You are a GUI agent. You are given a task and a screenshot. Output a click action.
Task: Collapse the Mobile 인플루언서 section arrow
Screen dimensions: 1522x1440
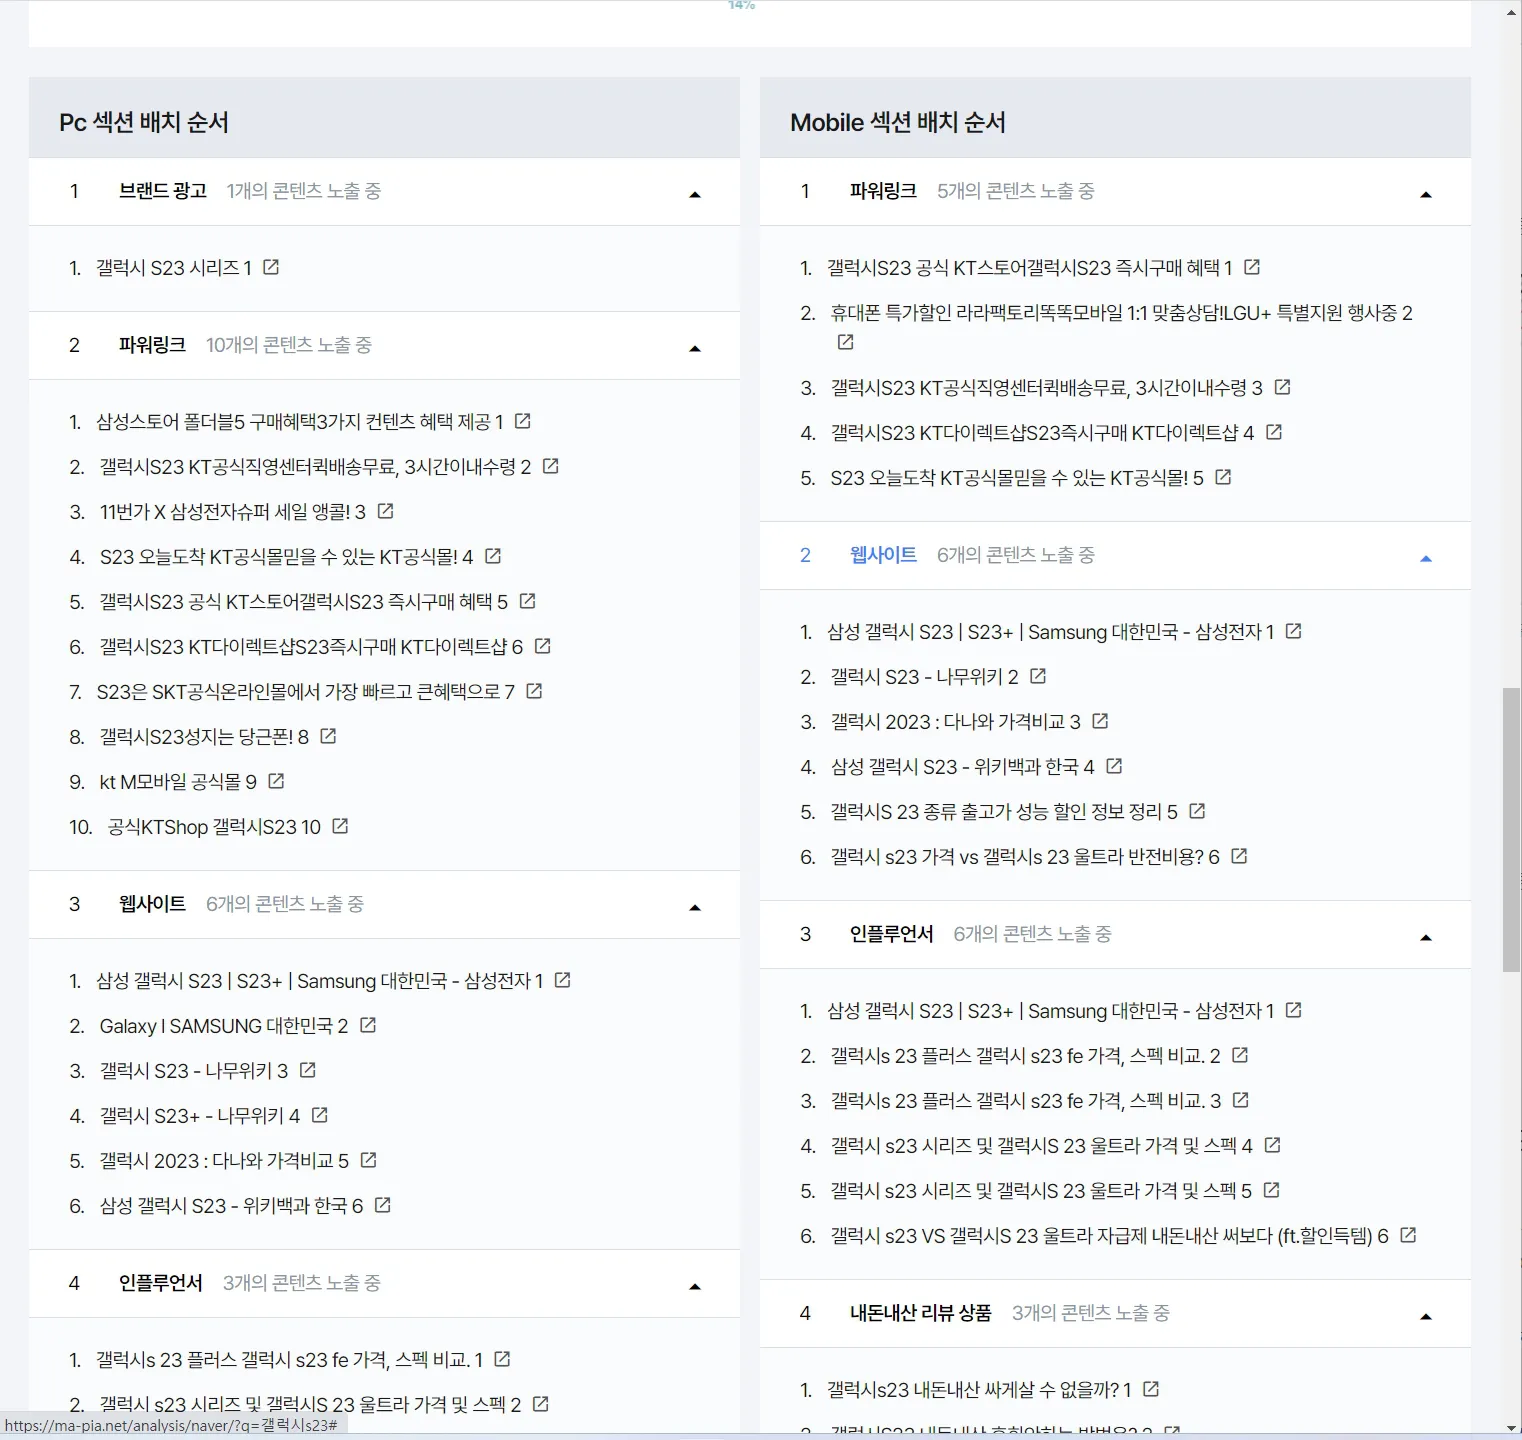coord(1426,937)
